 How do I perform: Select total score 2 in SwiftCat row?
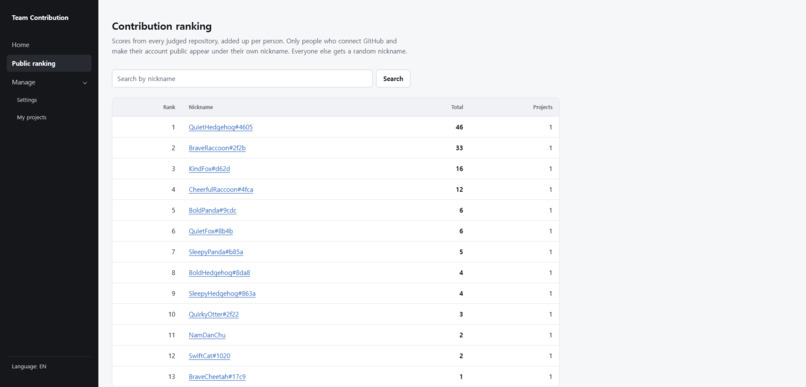(461, 356)
